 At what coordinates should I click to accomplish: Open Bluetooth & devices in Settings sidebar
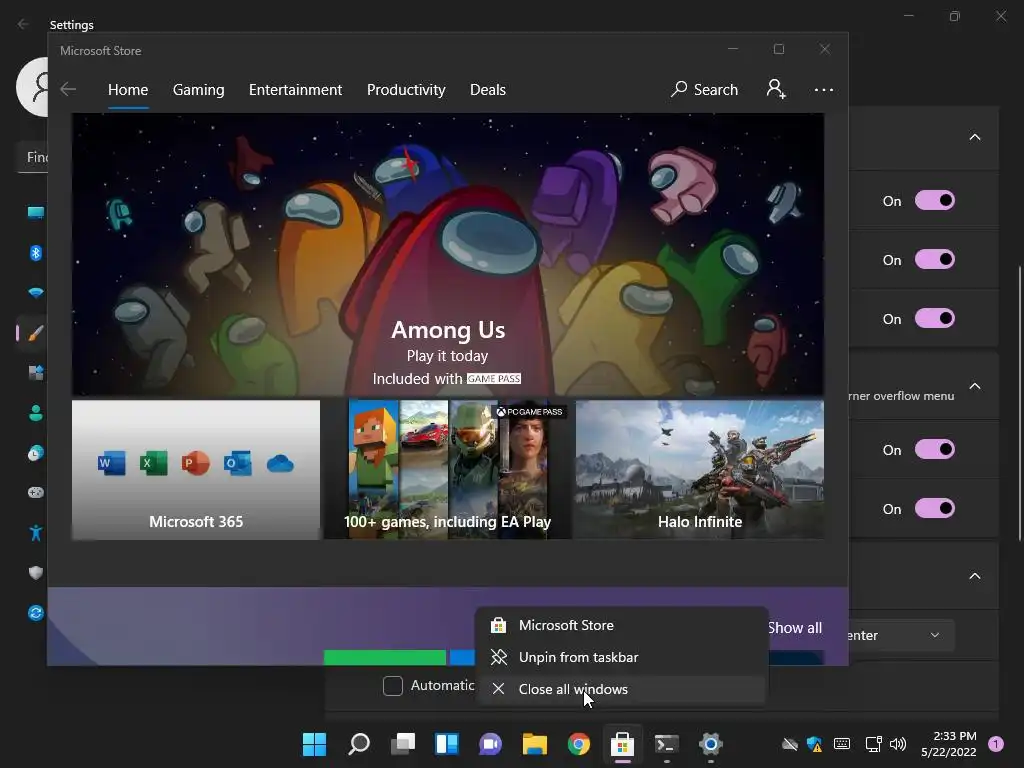(36, 253)
